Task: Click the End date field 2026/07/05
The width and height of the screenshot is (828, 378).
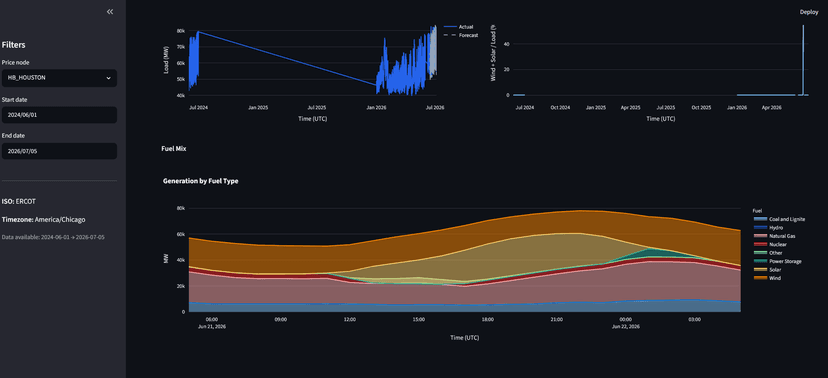Action: pyautogui.click(x=59, y=151)
